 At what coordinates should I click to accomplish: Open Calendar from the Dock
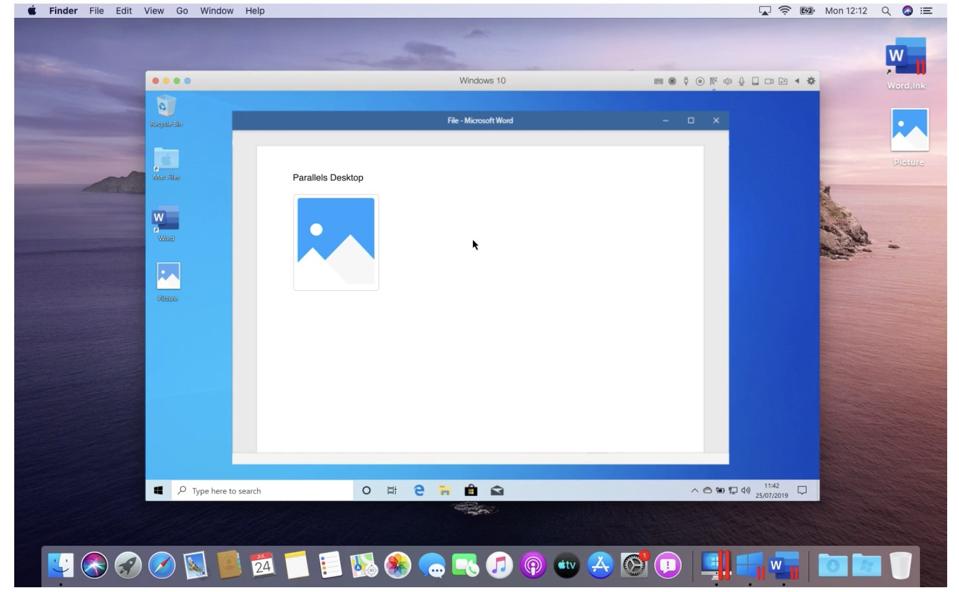pyautogui.click(x=262, y=564)
